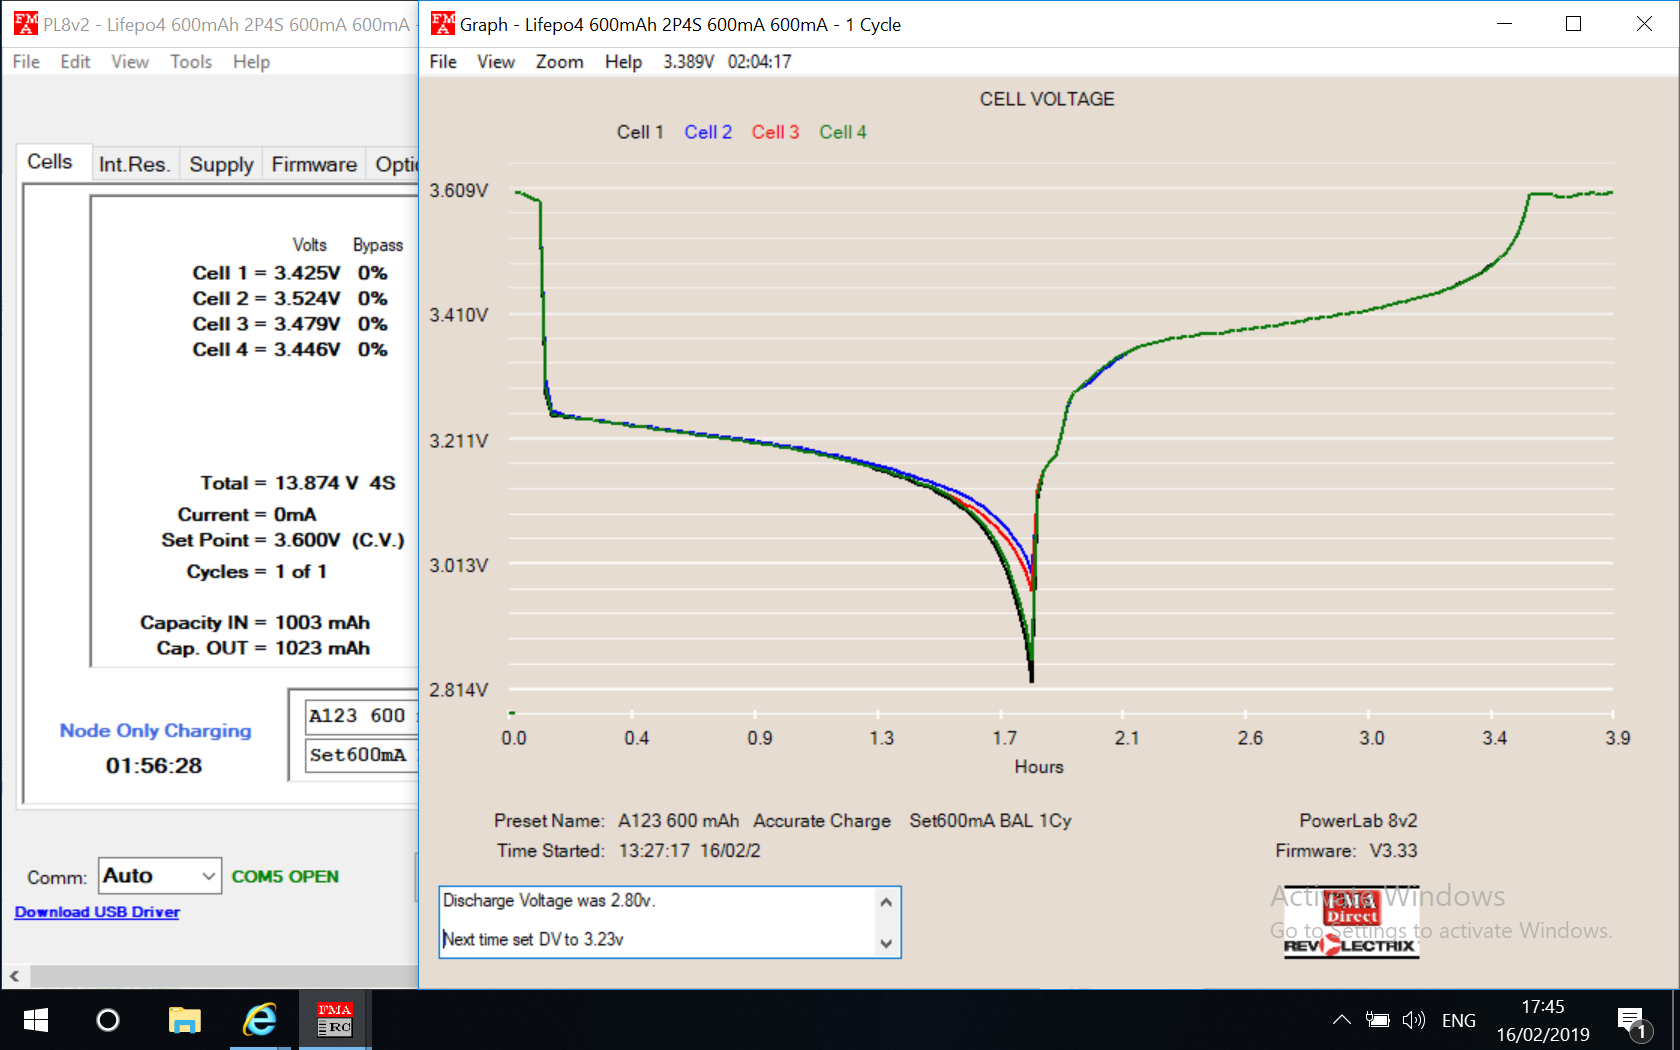Image resolution: width=1680 pixels, height=1050 pixels.
Task: Click the notes text box with discharge voltage
Action: tap(658, 921)
